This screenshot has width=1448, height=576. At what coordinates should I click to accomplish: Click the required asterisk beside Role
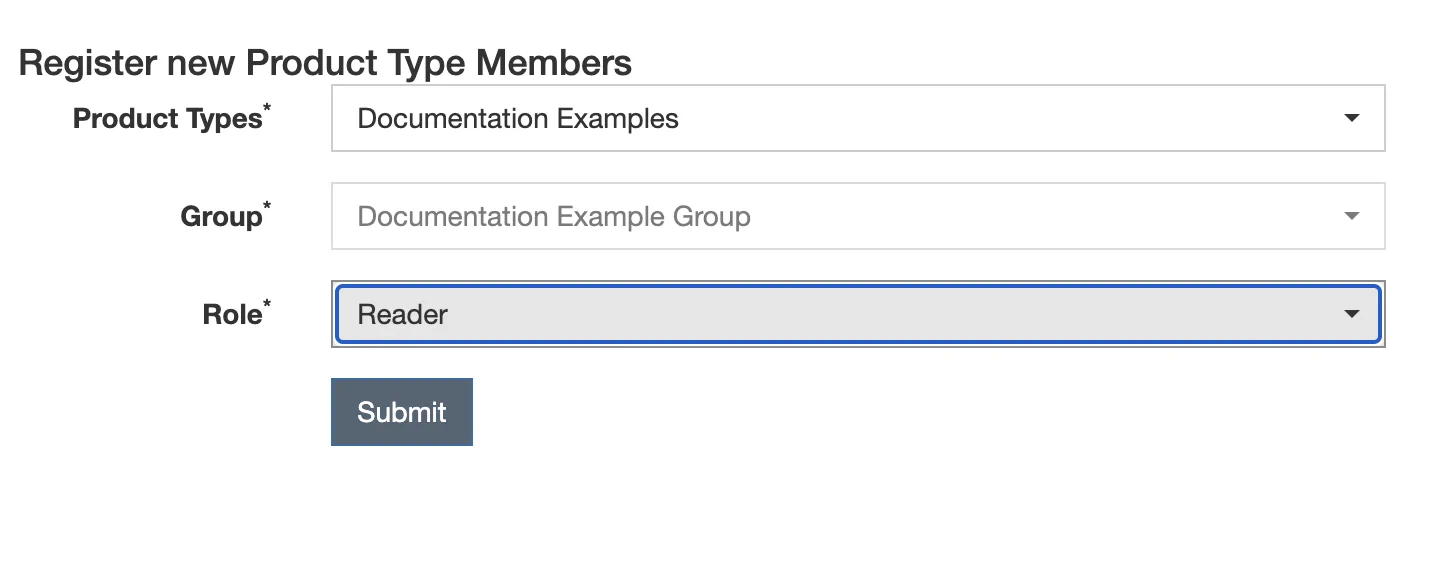pos(267,305)
